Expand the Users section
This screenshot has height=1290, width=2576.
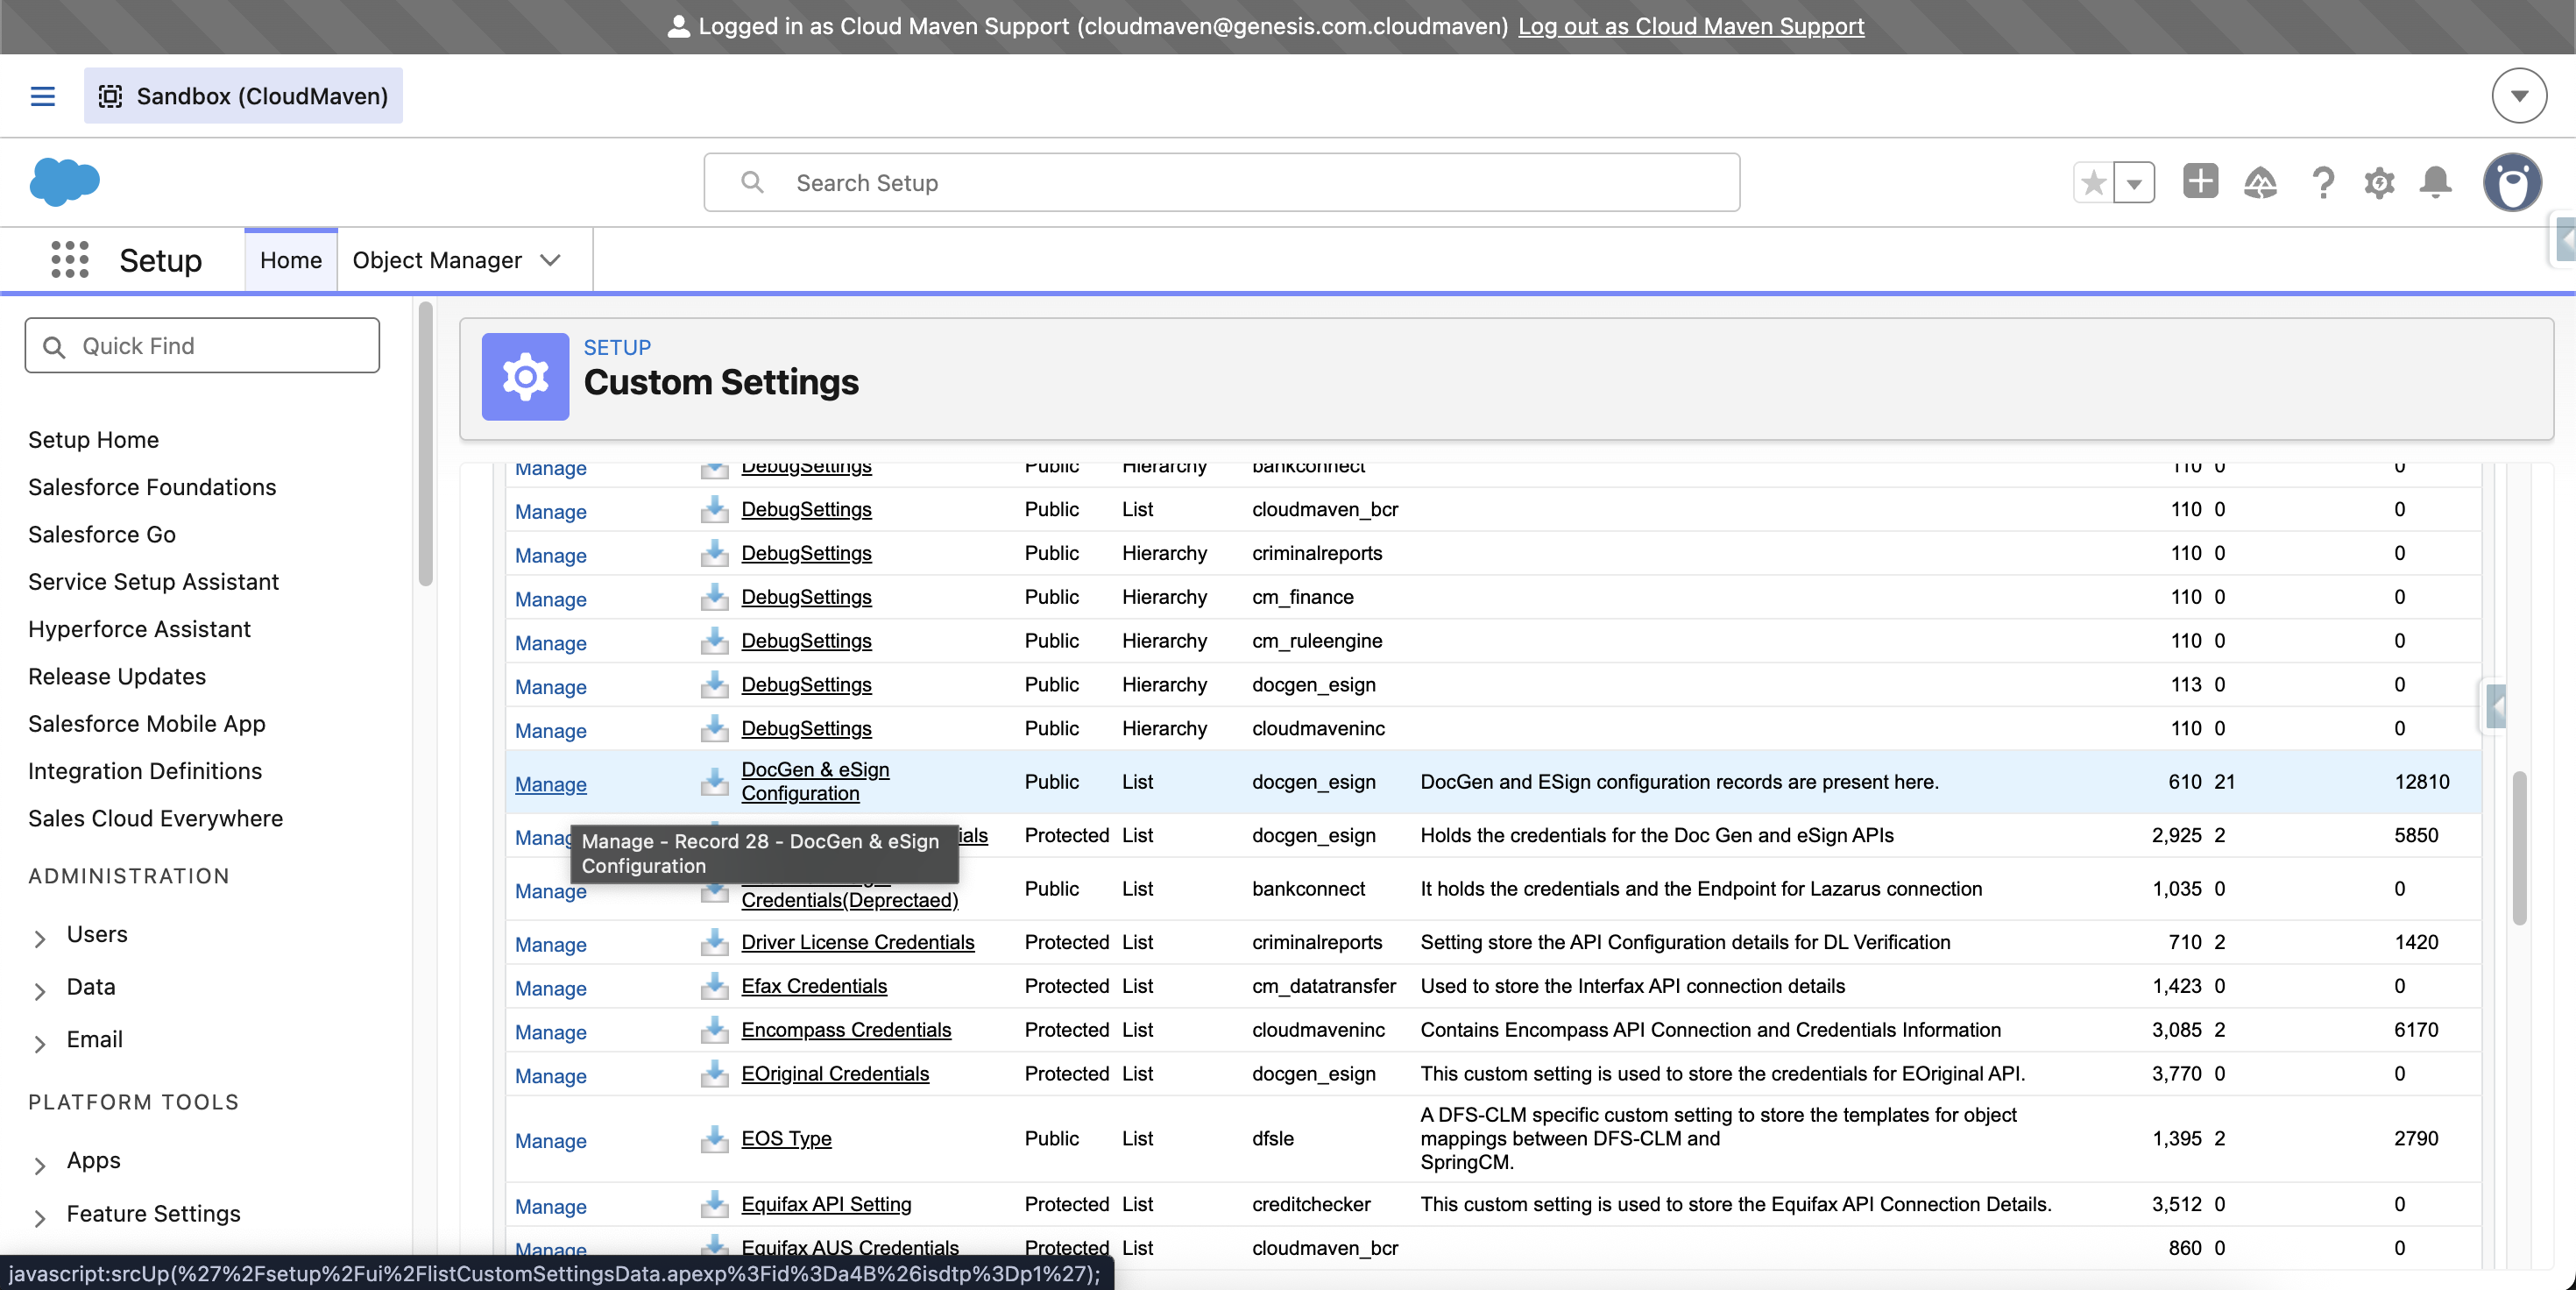40,937
